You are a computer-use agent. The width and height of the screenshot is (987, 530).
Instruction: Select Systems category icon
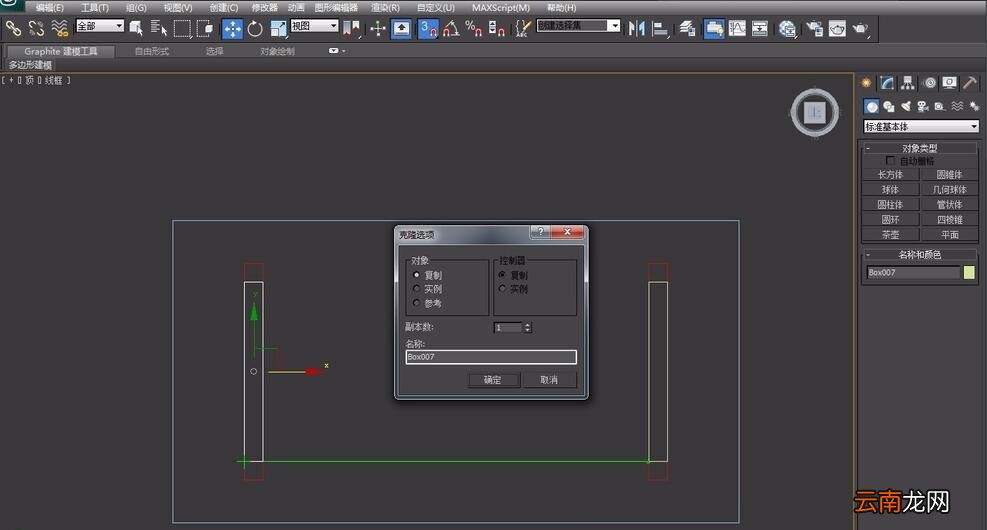[x=974, y=106]
